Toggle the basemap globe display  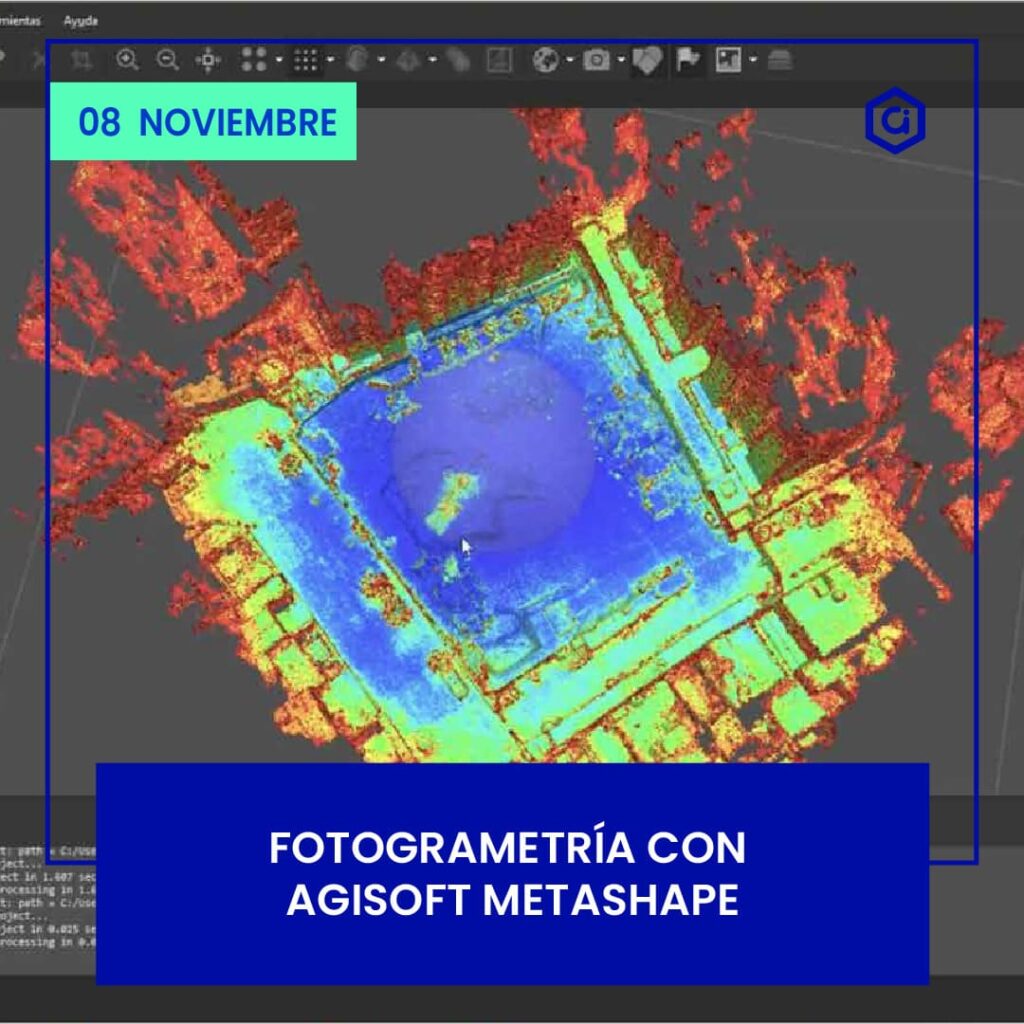coord(545,60)
